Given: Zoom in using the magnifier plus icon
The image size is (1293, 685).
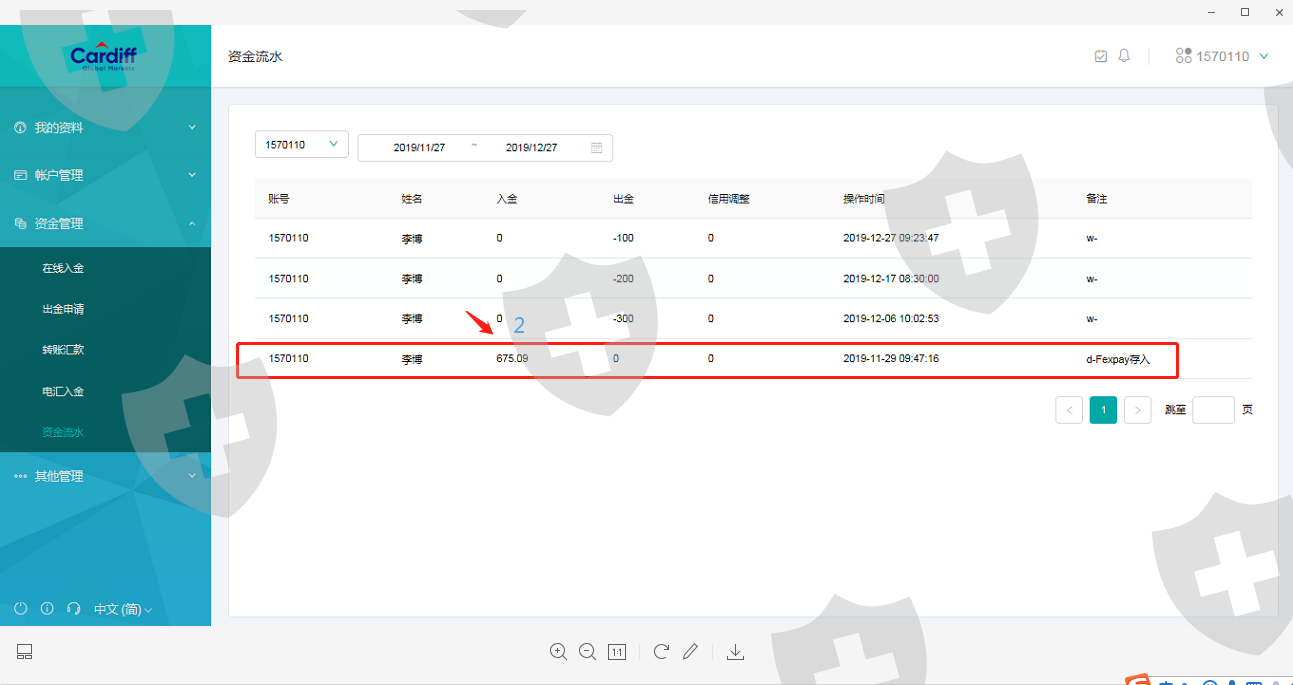Looking at the screenshot, I should 558,652.
